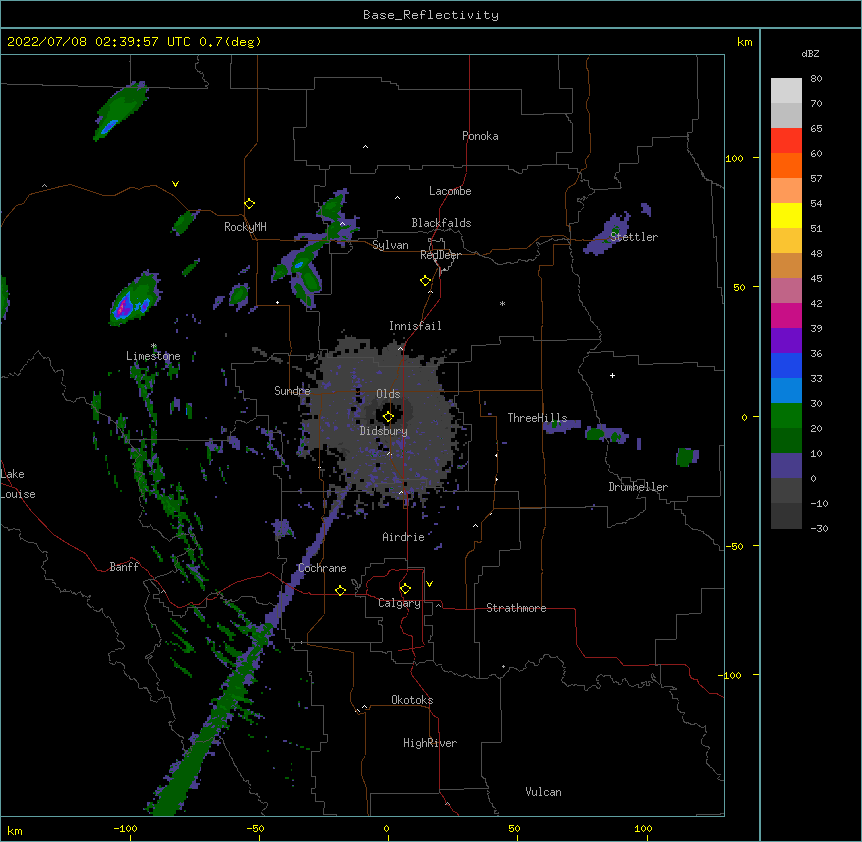Select the Airdrie label

pyautogui.click(x=403, y=537)
